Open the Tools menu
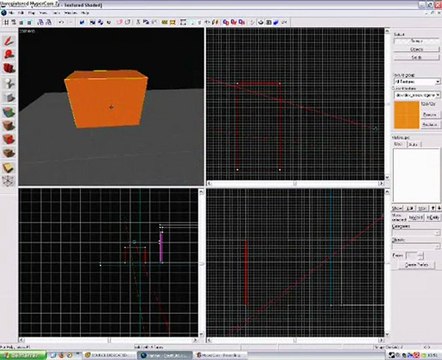Image resolution: width=442 pixels, height=360 pixels. pyautogui.click(x=56, y=13)
